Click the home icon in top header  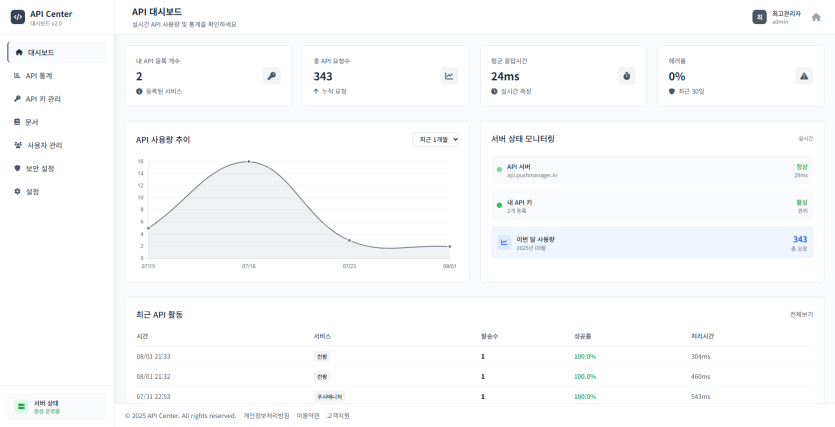click(816, 17)
